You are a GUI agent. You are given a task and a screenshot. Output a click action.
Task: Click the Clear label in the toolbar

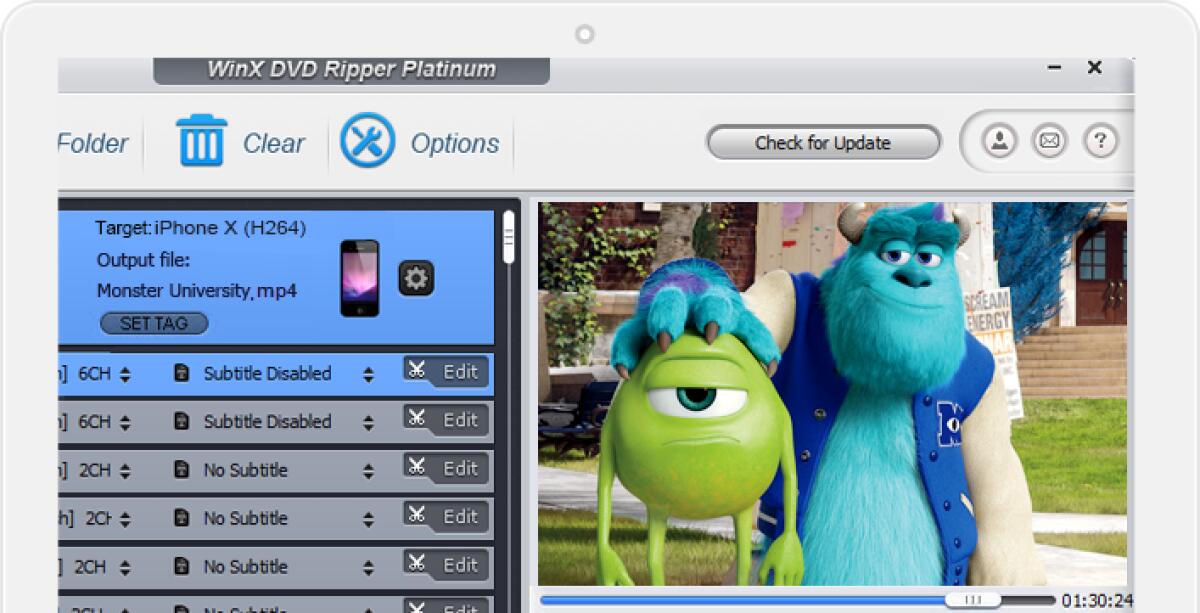(x=273, y=143)
